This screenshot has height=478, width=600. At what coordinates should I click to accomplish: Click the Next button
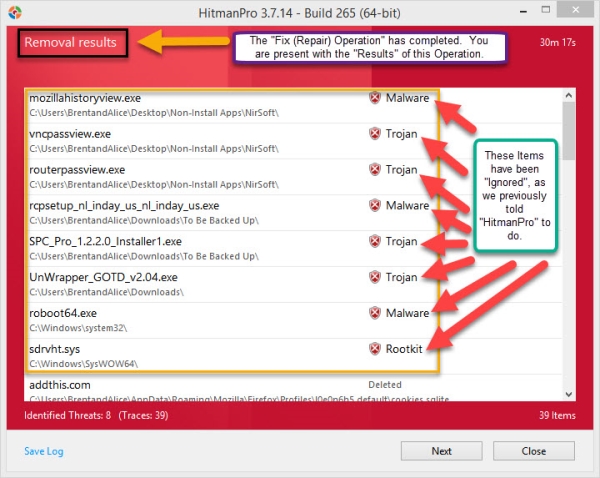(442, 451)
